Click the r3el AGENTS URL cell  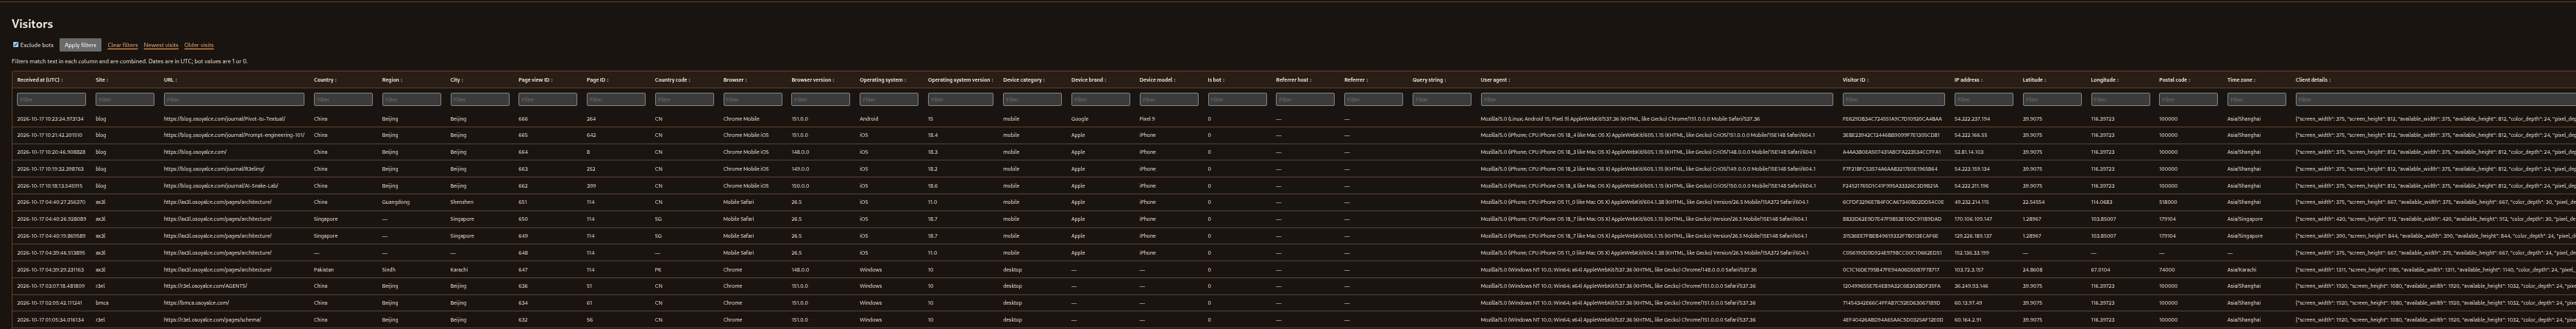[205, 286]
